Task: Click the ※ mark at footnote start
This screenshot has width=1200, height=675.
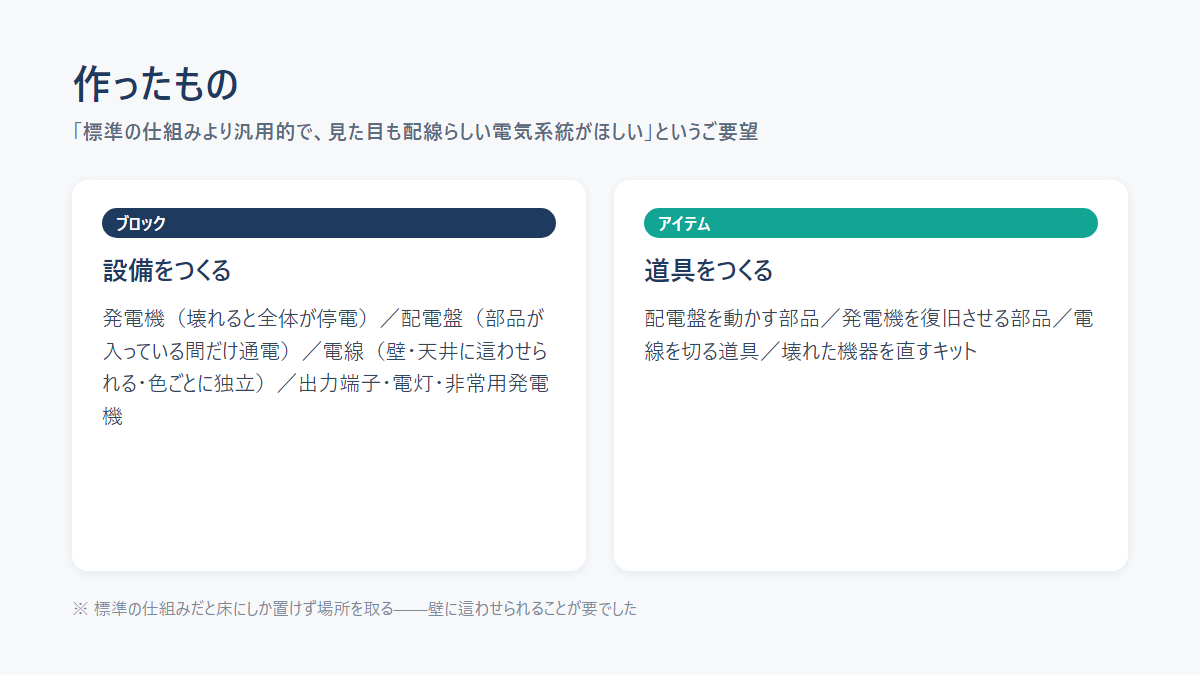Action: [x=80, y=609]
